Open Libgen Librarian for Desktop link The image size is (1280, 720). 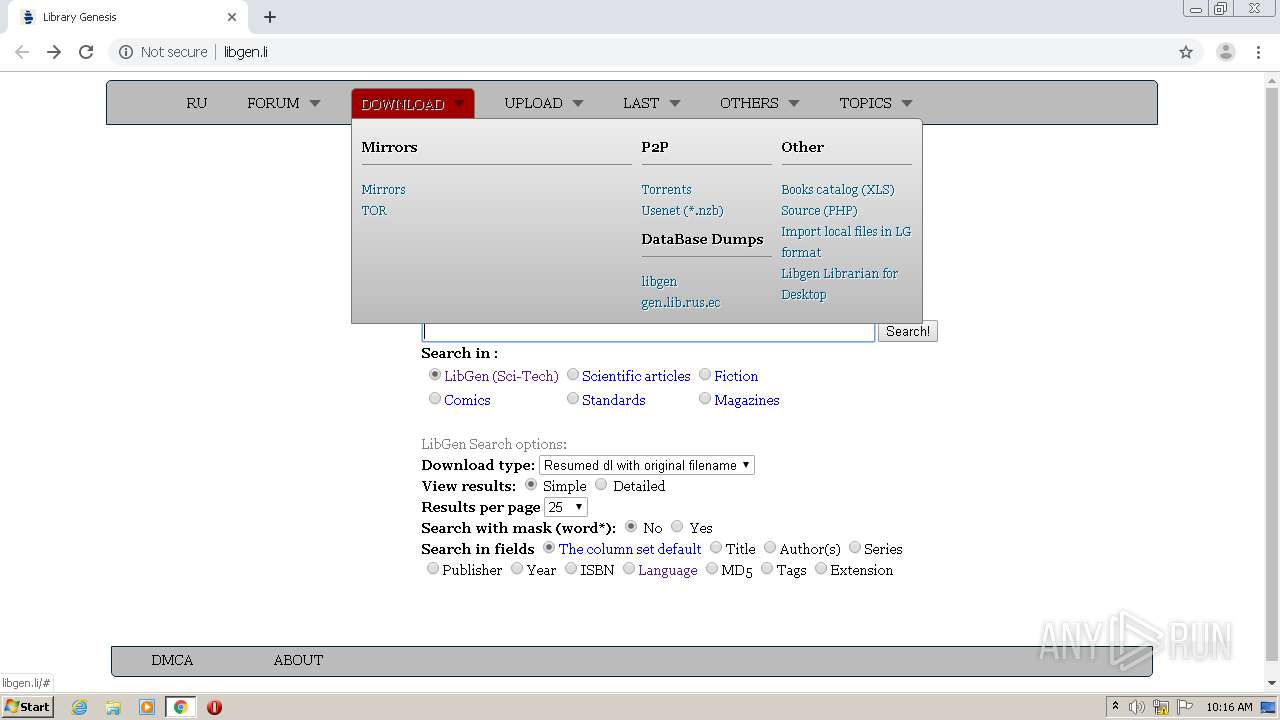point(840,284)
